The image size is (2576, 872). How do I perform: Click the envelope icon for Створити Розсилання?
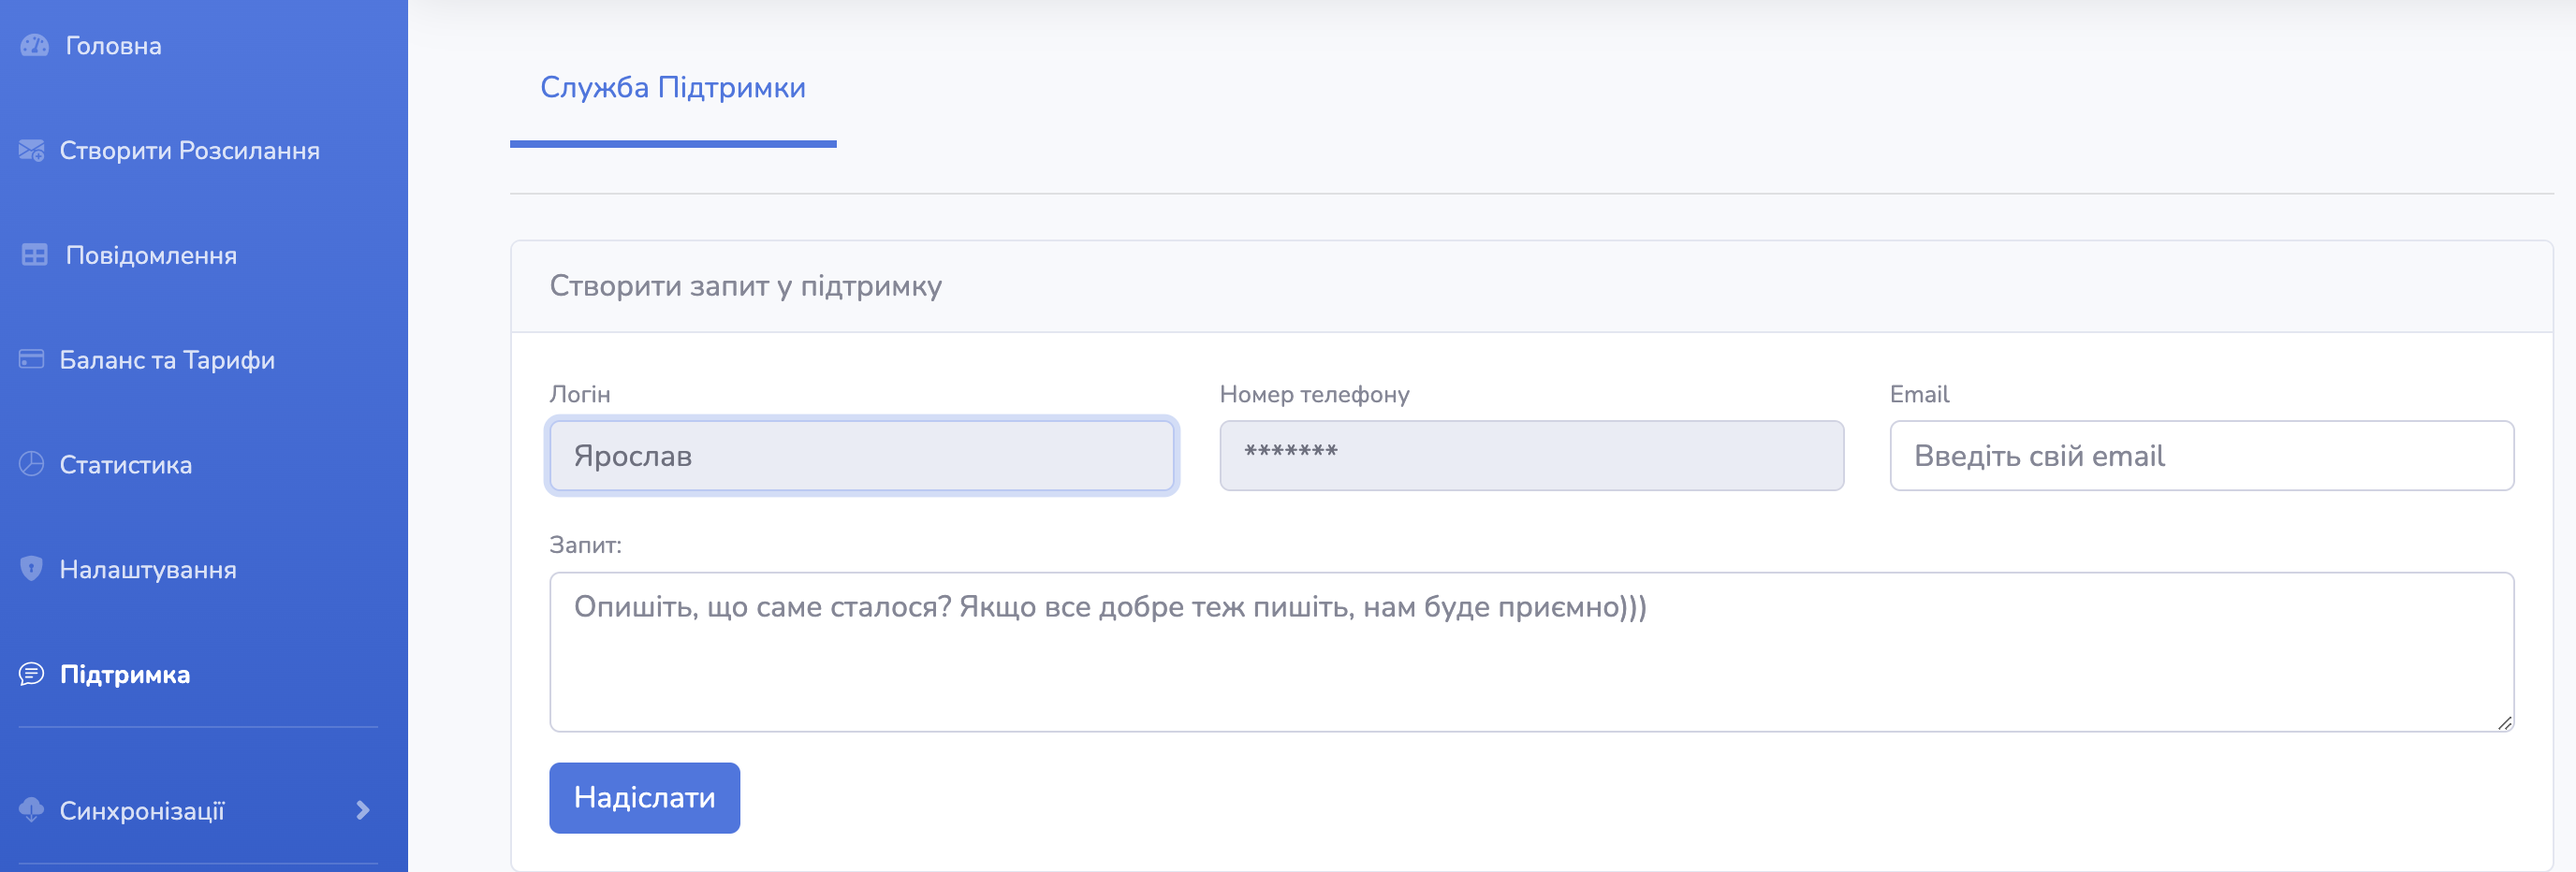click(31, 151)
